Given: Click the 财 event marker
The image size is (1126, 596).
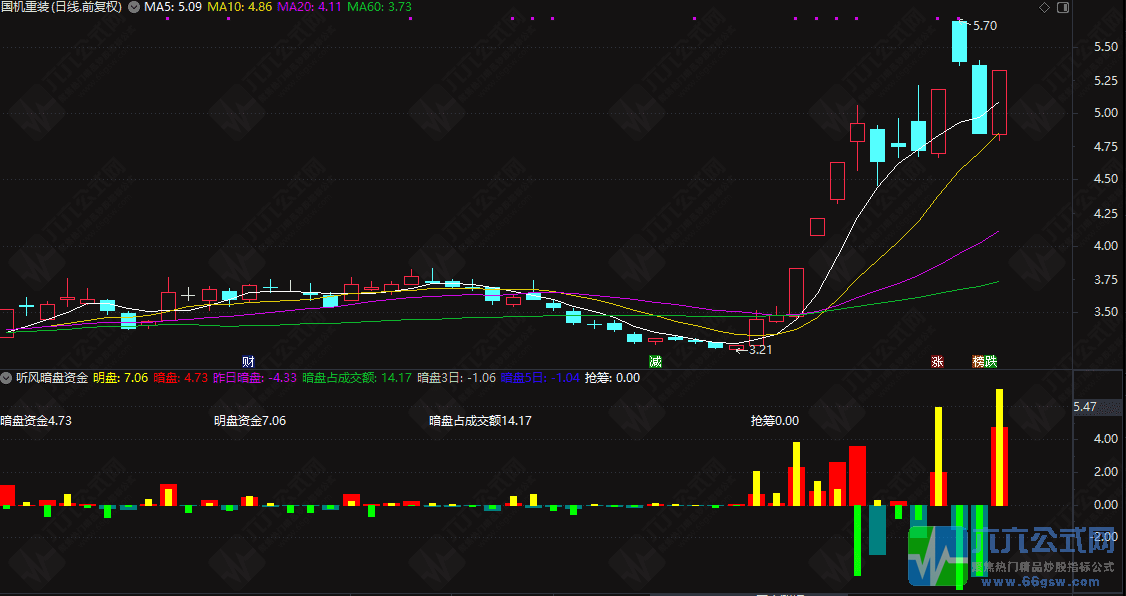Looking at the screenshot, I should pyautogui.click(x=248, y=361).
